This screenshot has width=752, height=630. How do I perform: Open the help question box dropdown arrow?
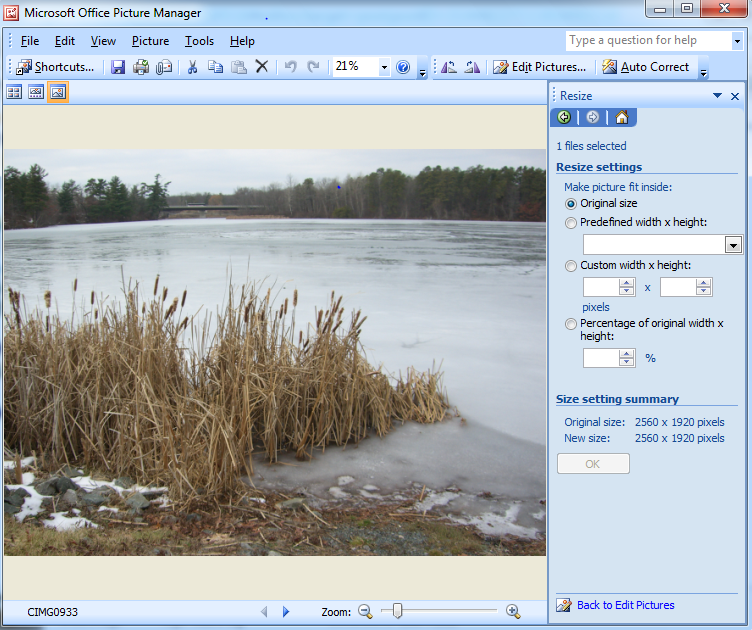pyautogui.click(x=737, y=41)
